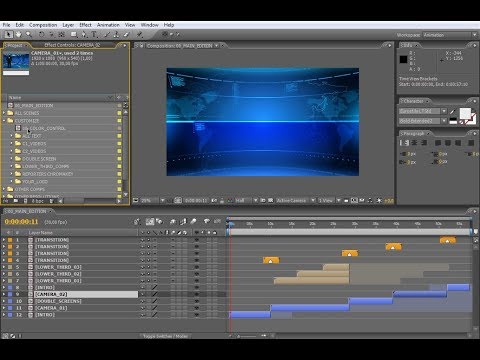Image resolution: width=480 pixels, height=360 pixels.
Task: Click the Graph Editor icon in timeline
Action: point(217,221)
